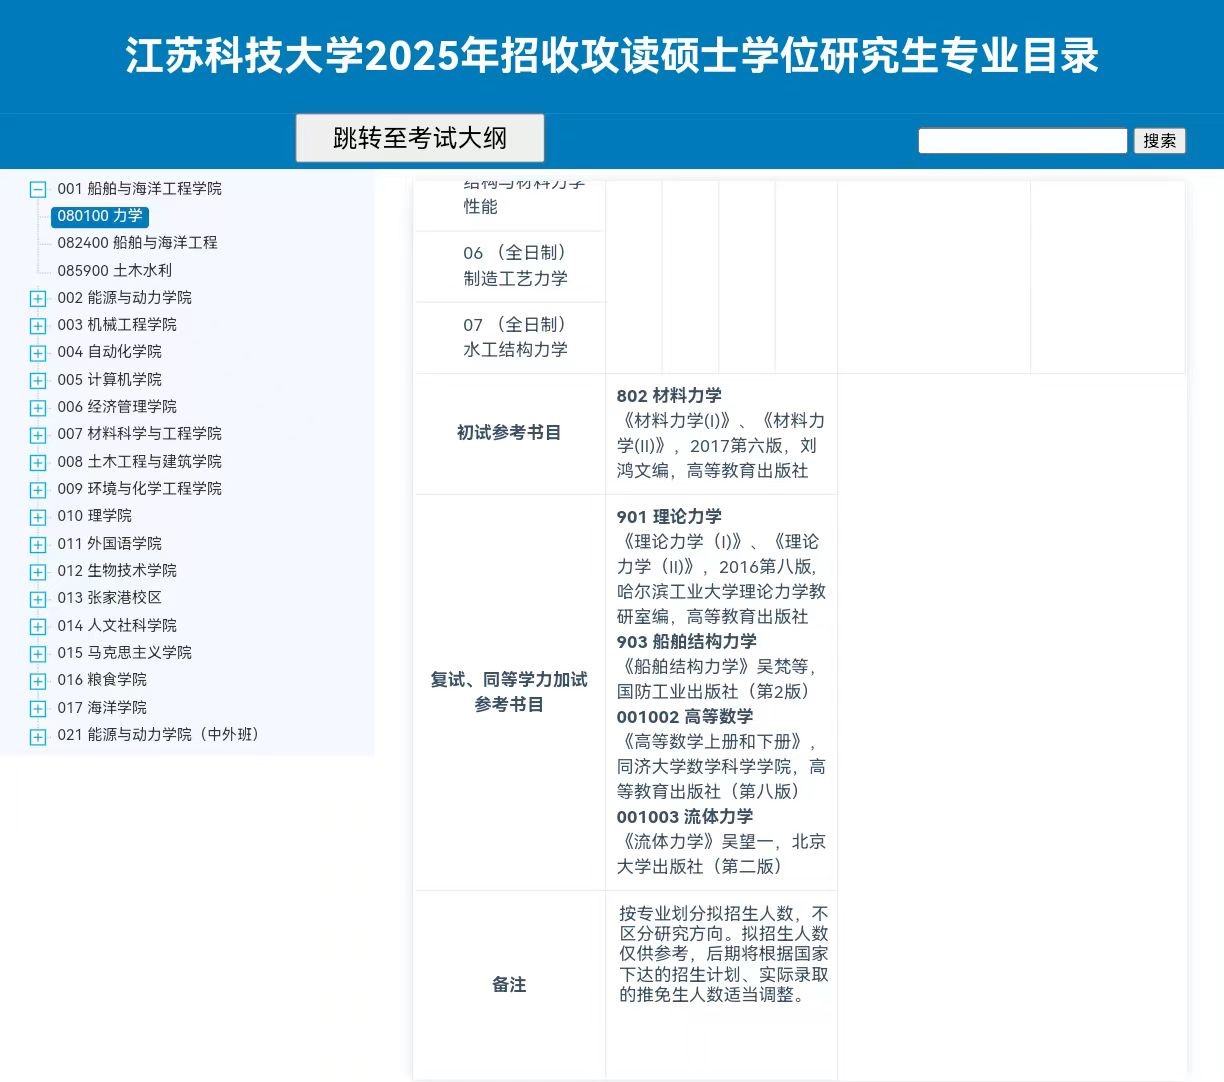Select 005 计算机学院 label

(109, 379)
